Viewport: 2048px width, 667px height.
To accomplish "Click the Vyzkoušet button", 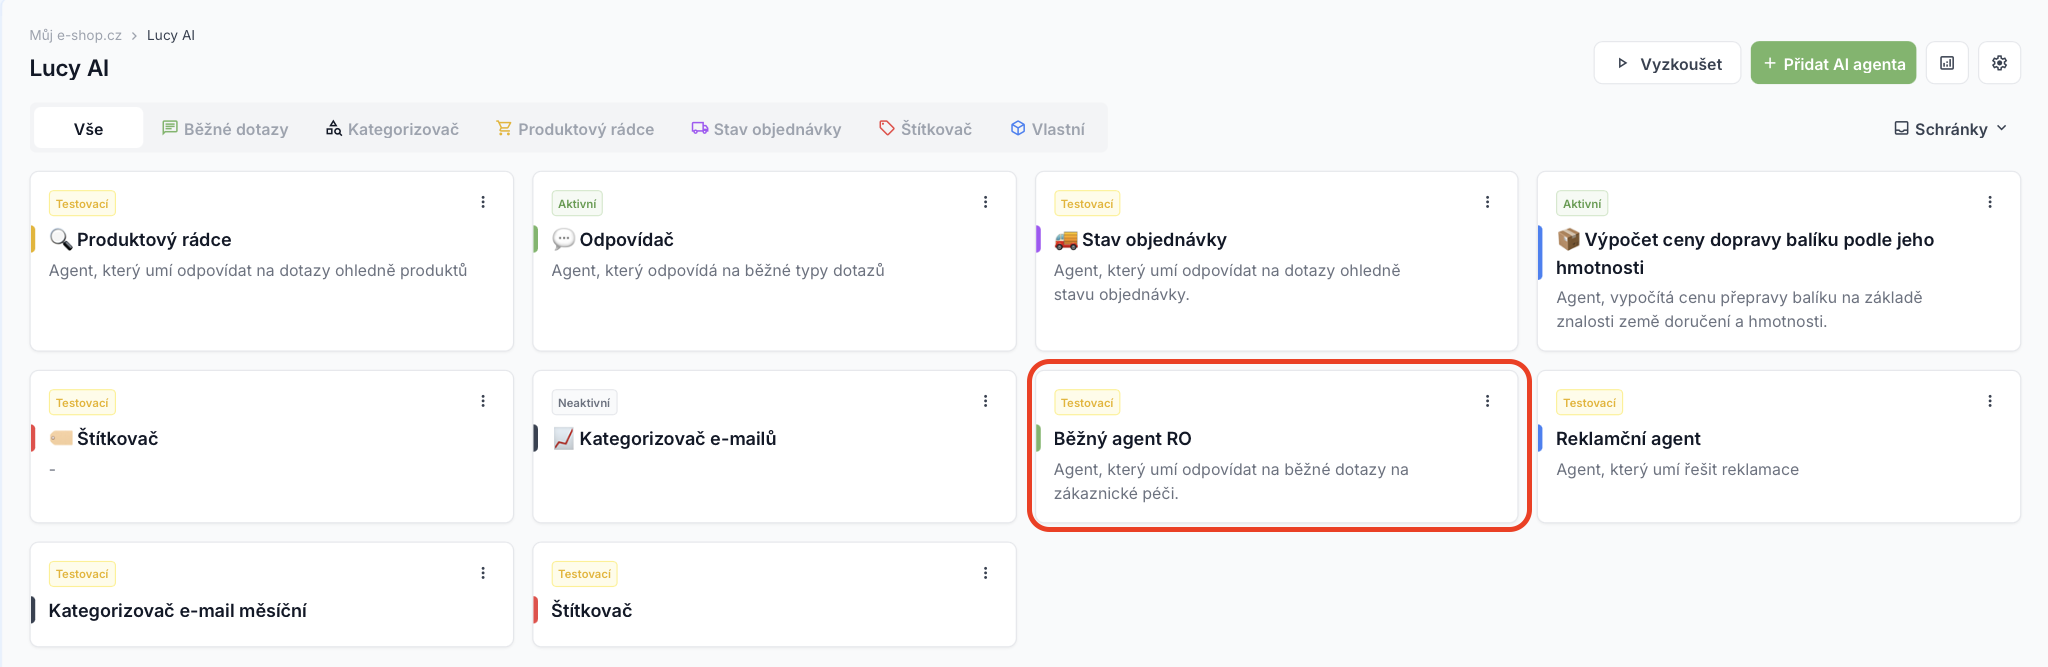I will click(1668, 63).
